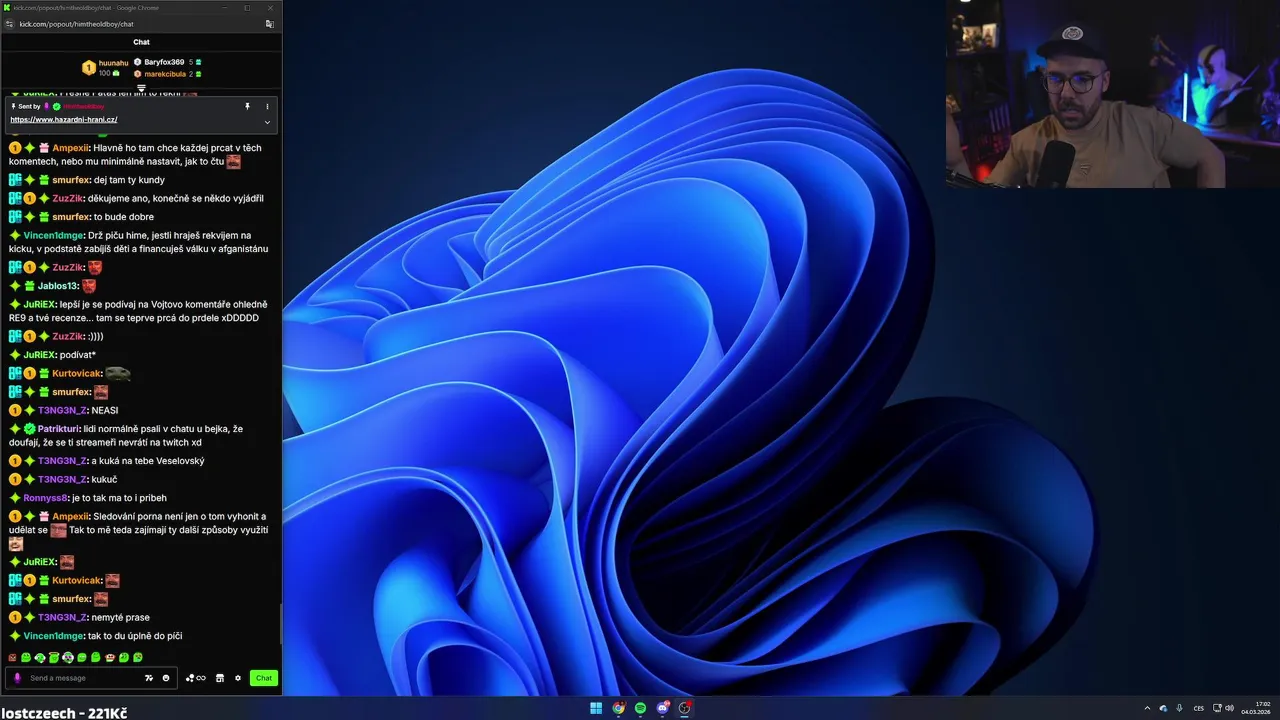Open the emote picker smiley icon
1280x720 pixels.
click(166, 678)
